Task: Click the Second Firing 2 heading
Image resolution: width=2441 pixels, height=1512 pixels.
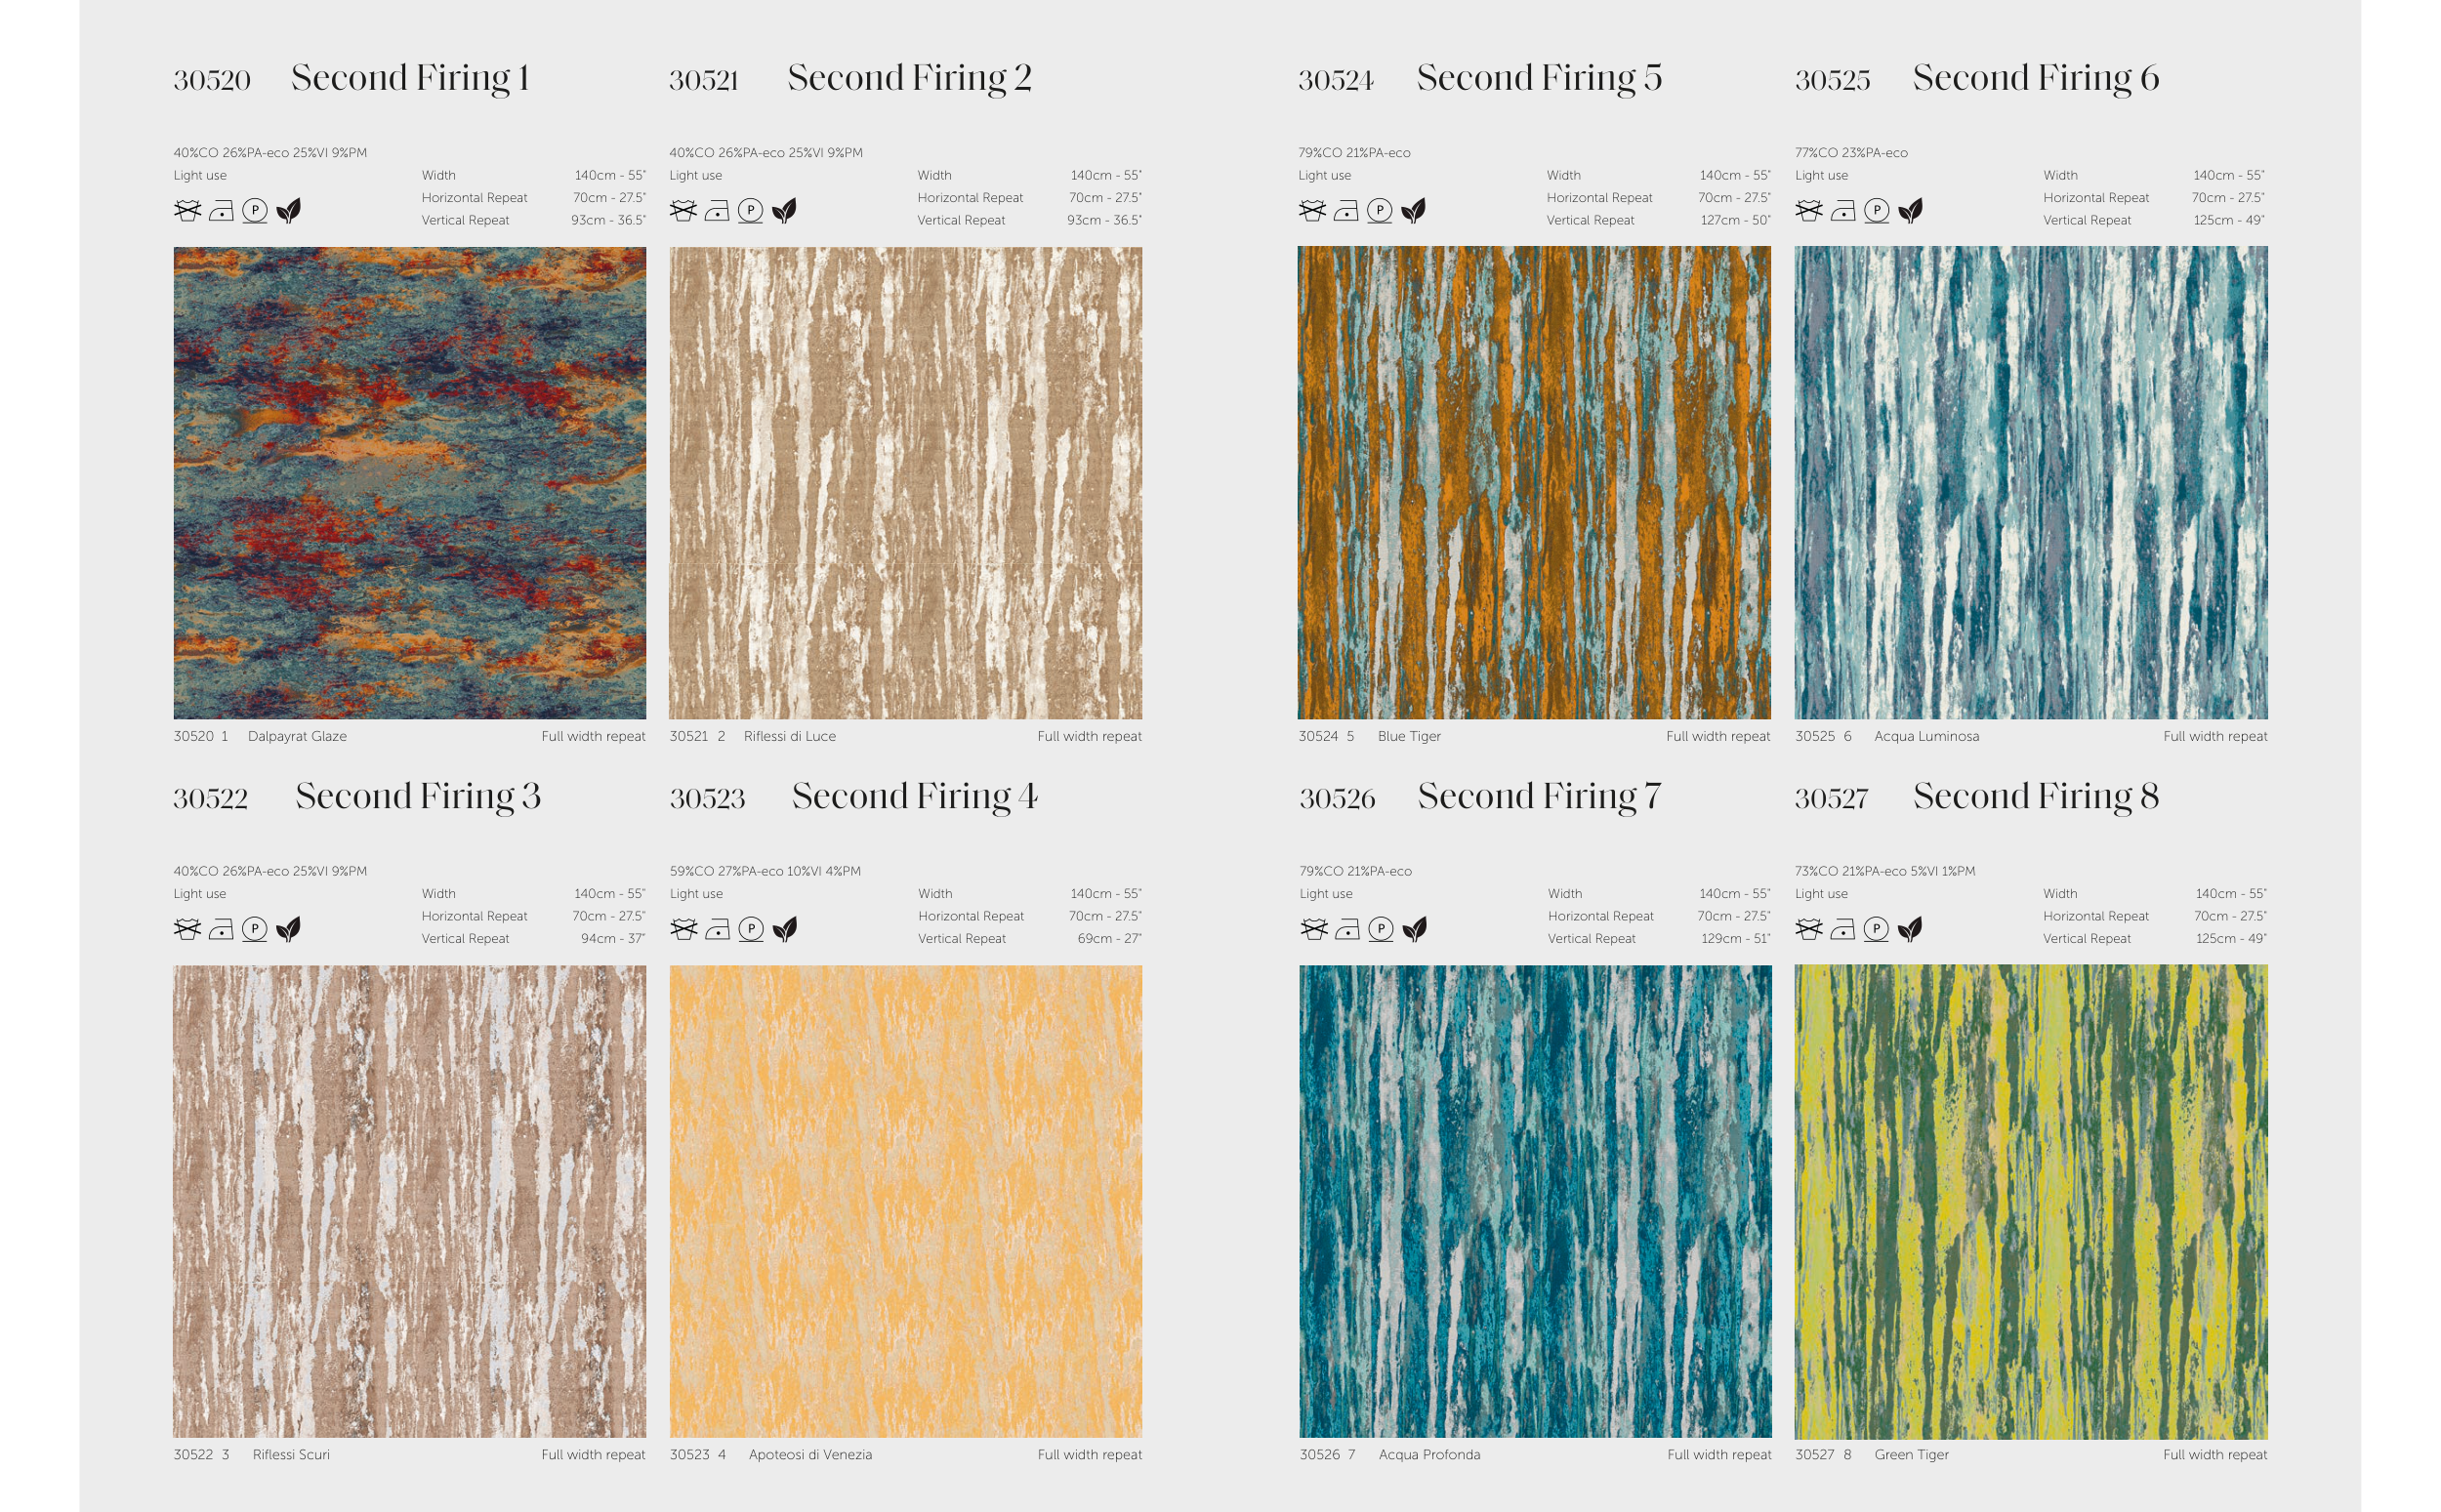Action: [x=909, y=78]
